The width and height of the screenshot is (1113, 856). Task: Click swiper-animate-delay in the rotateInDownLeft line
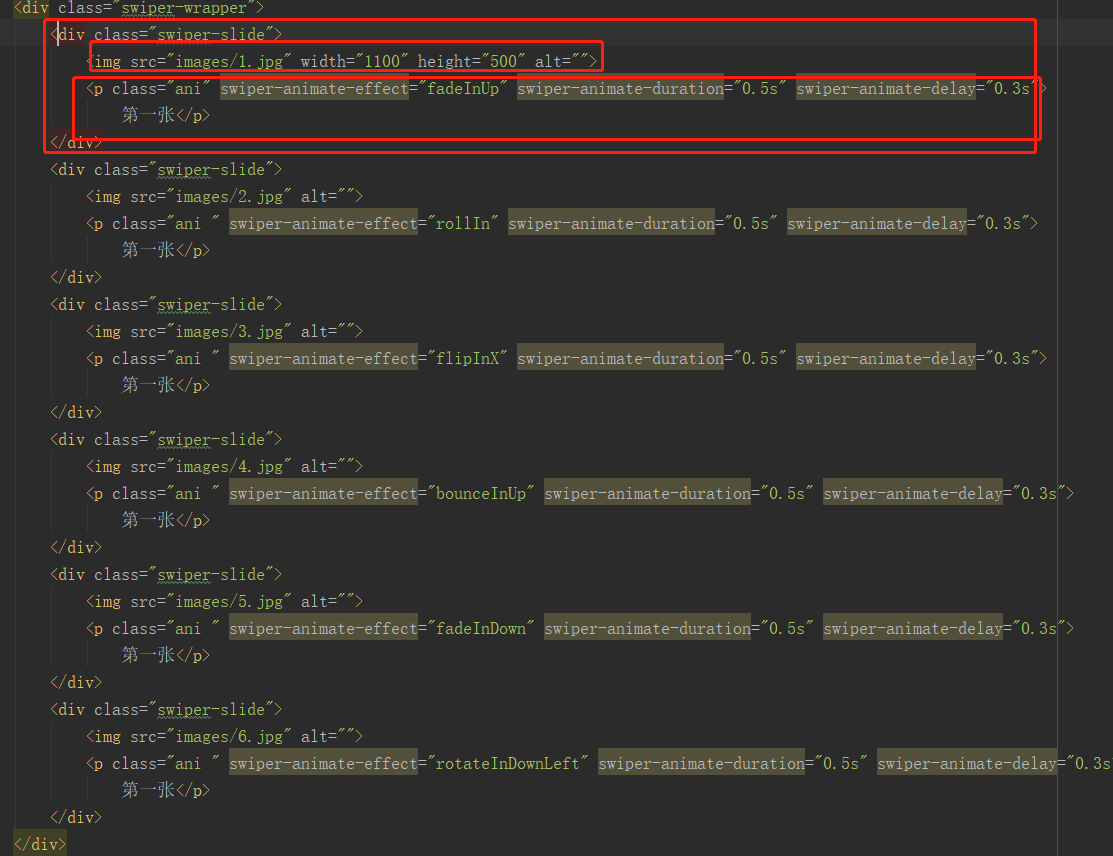(x=967, y=764)
